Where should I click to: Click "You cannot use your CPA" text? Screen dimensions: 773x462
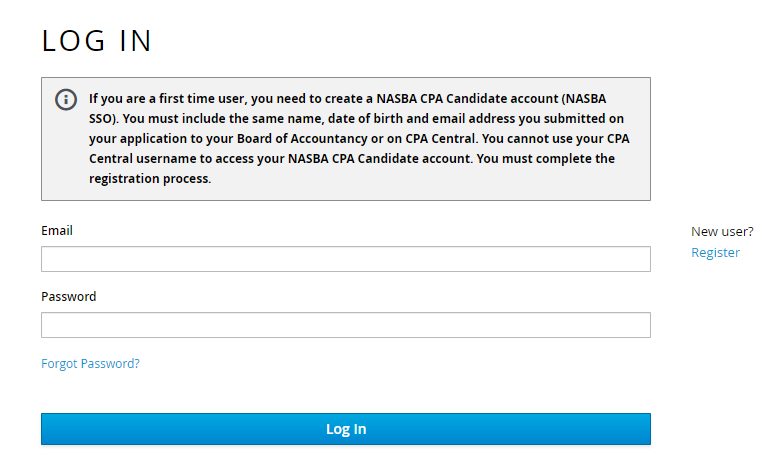(556, 139)
